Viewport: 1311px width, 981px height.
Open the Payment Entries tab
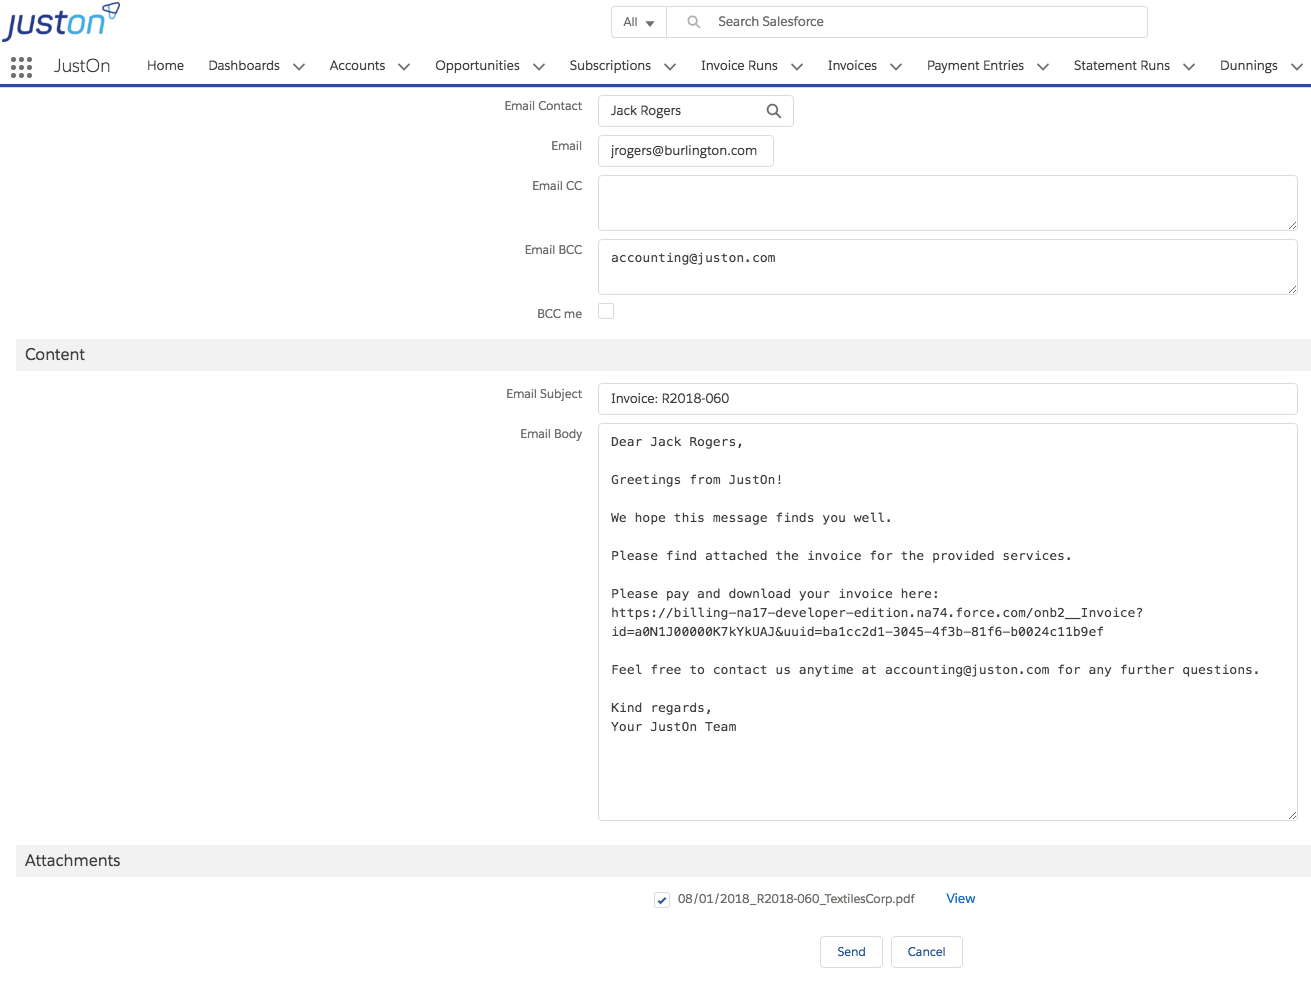975,66
